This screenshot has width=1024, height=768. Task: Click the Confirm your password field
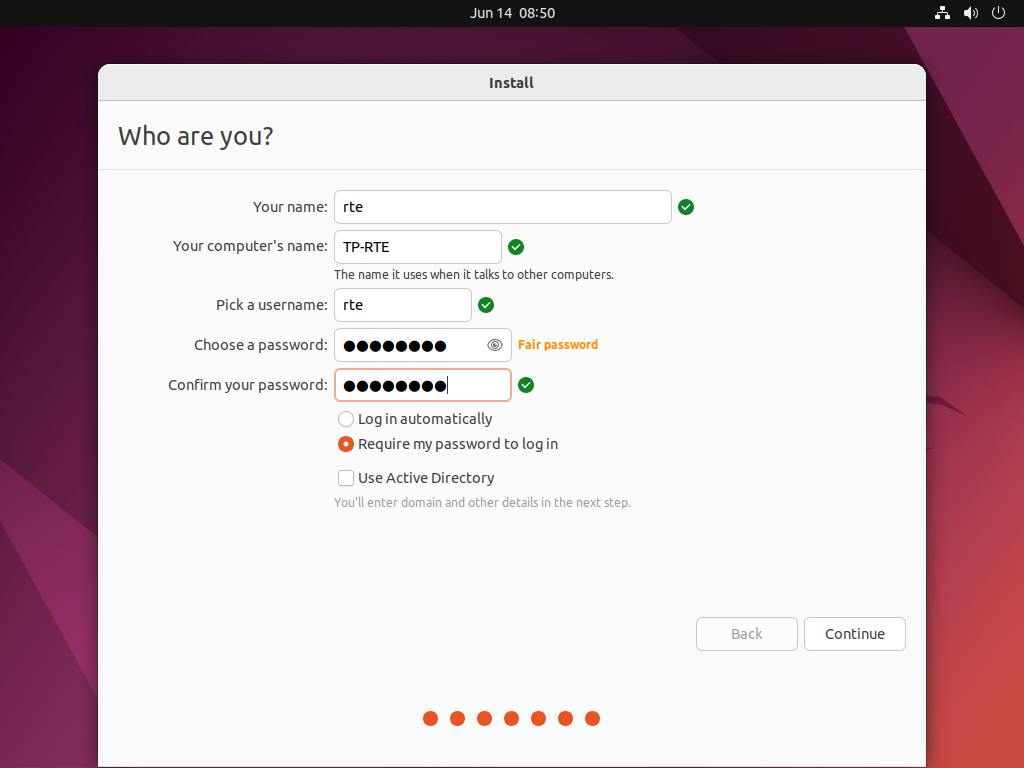(422, 385)
